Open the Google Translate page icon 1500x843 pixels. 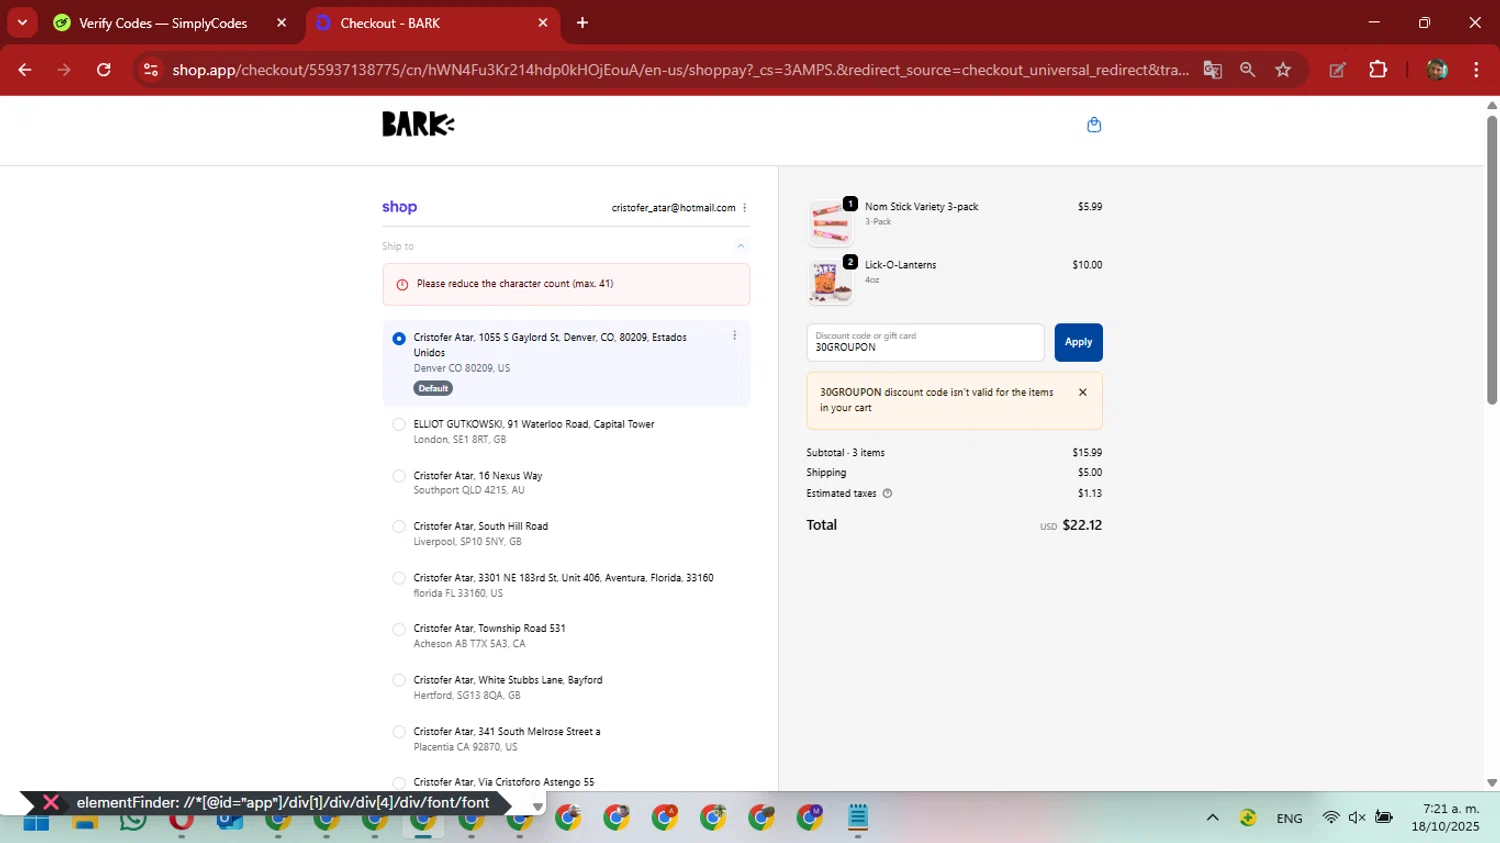click(x=1212, y=70)
